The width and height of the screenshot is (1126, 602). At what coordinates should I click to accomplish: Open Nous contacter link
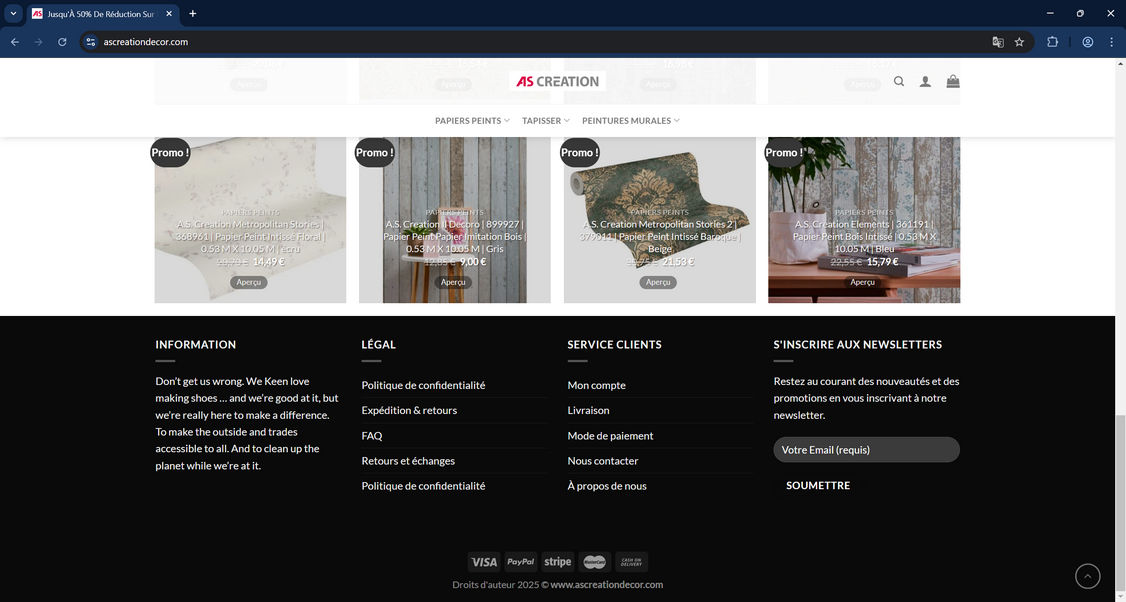tap(602, 460)
